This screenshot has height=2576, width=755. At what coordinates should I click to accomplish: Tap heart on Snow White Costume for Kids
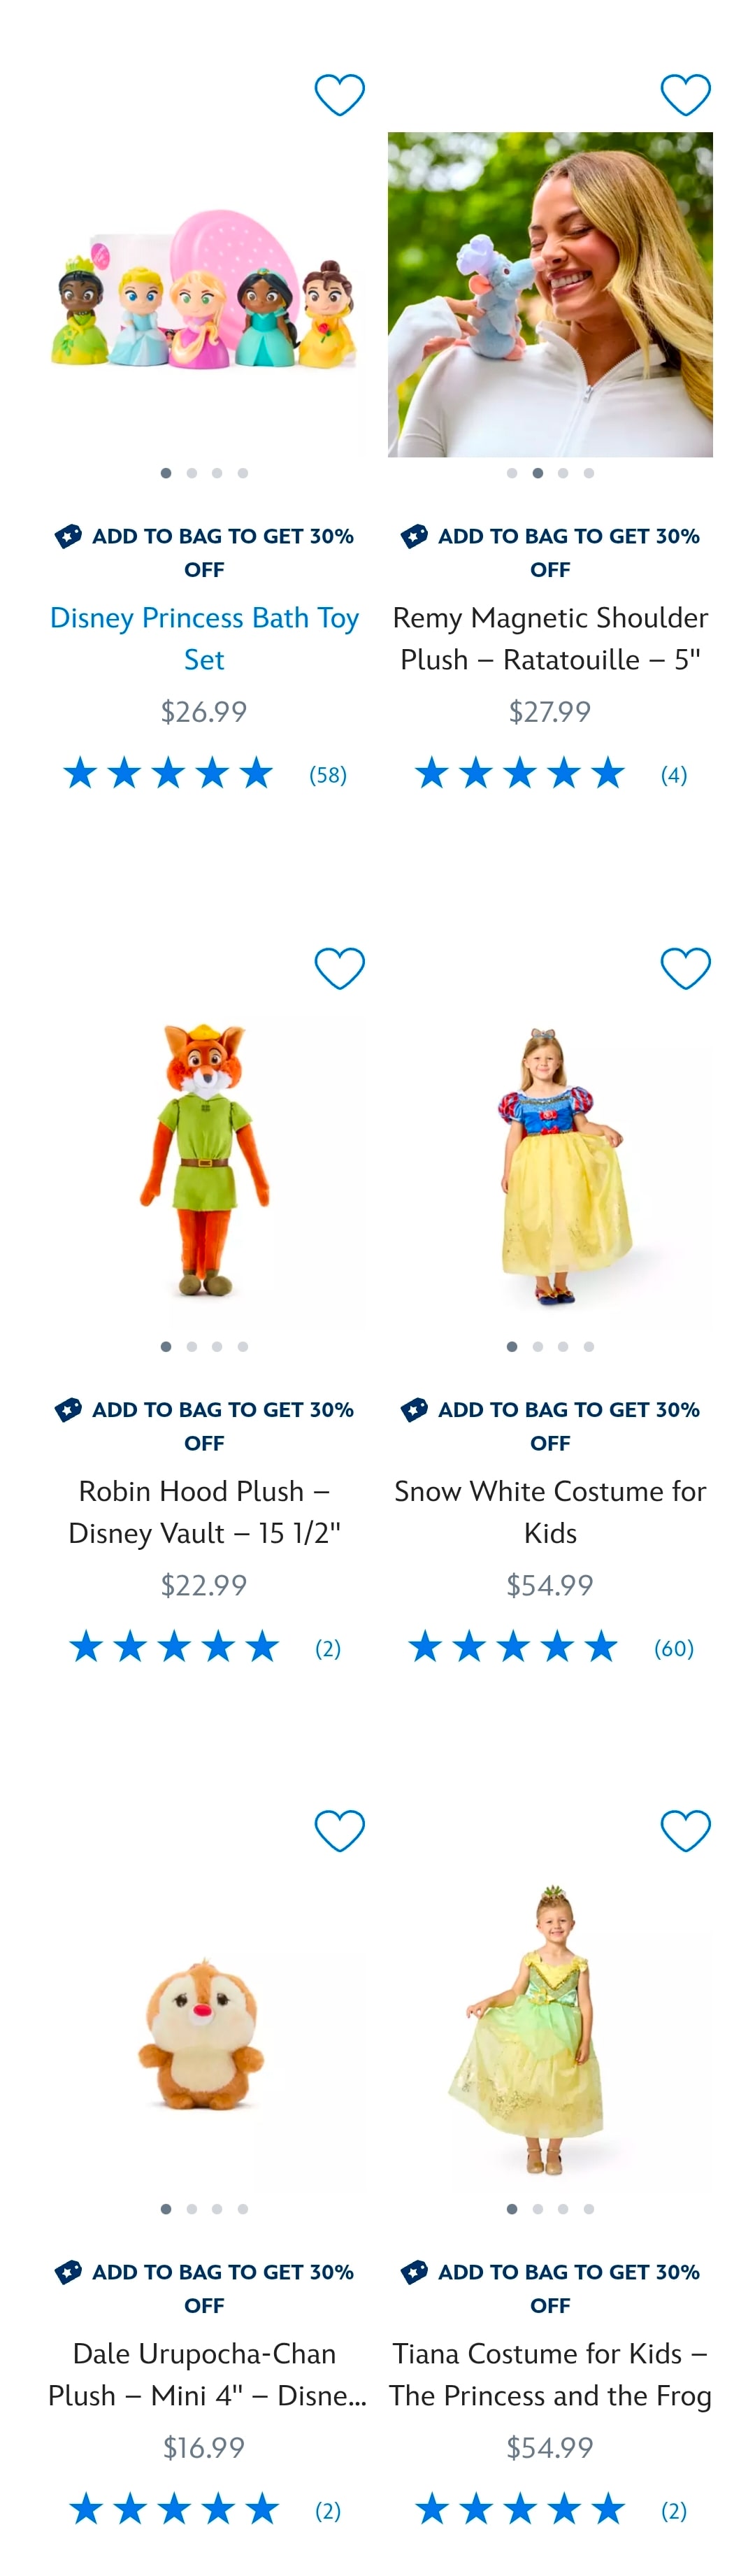click(685, 968)
